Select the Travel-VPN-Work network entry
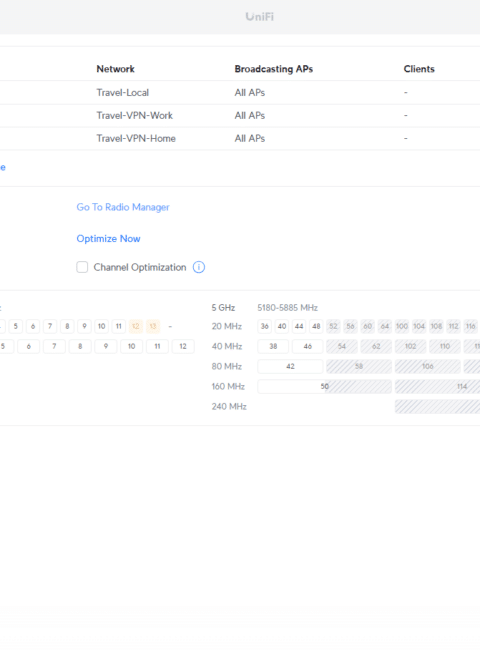This screenshot has height=650, width=480. point(135,115)
